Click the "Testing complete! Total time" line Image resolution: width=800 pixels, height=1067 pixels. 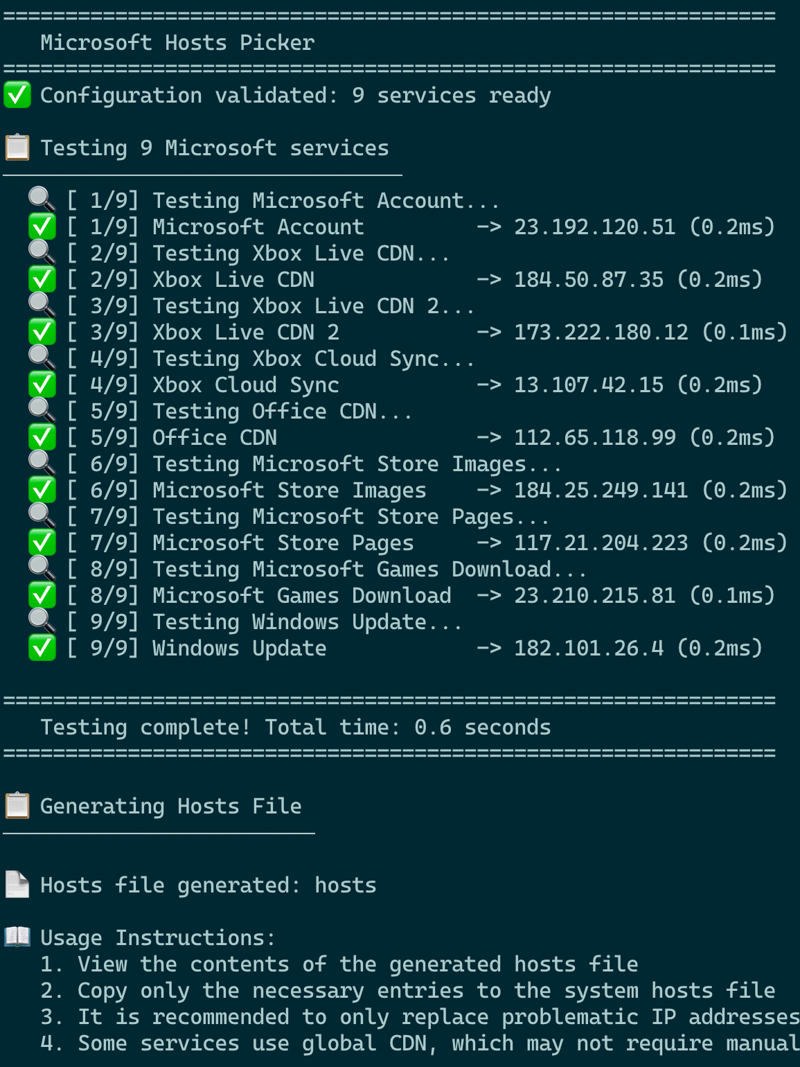tap(295, 727)
